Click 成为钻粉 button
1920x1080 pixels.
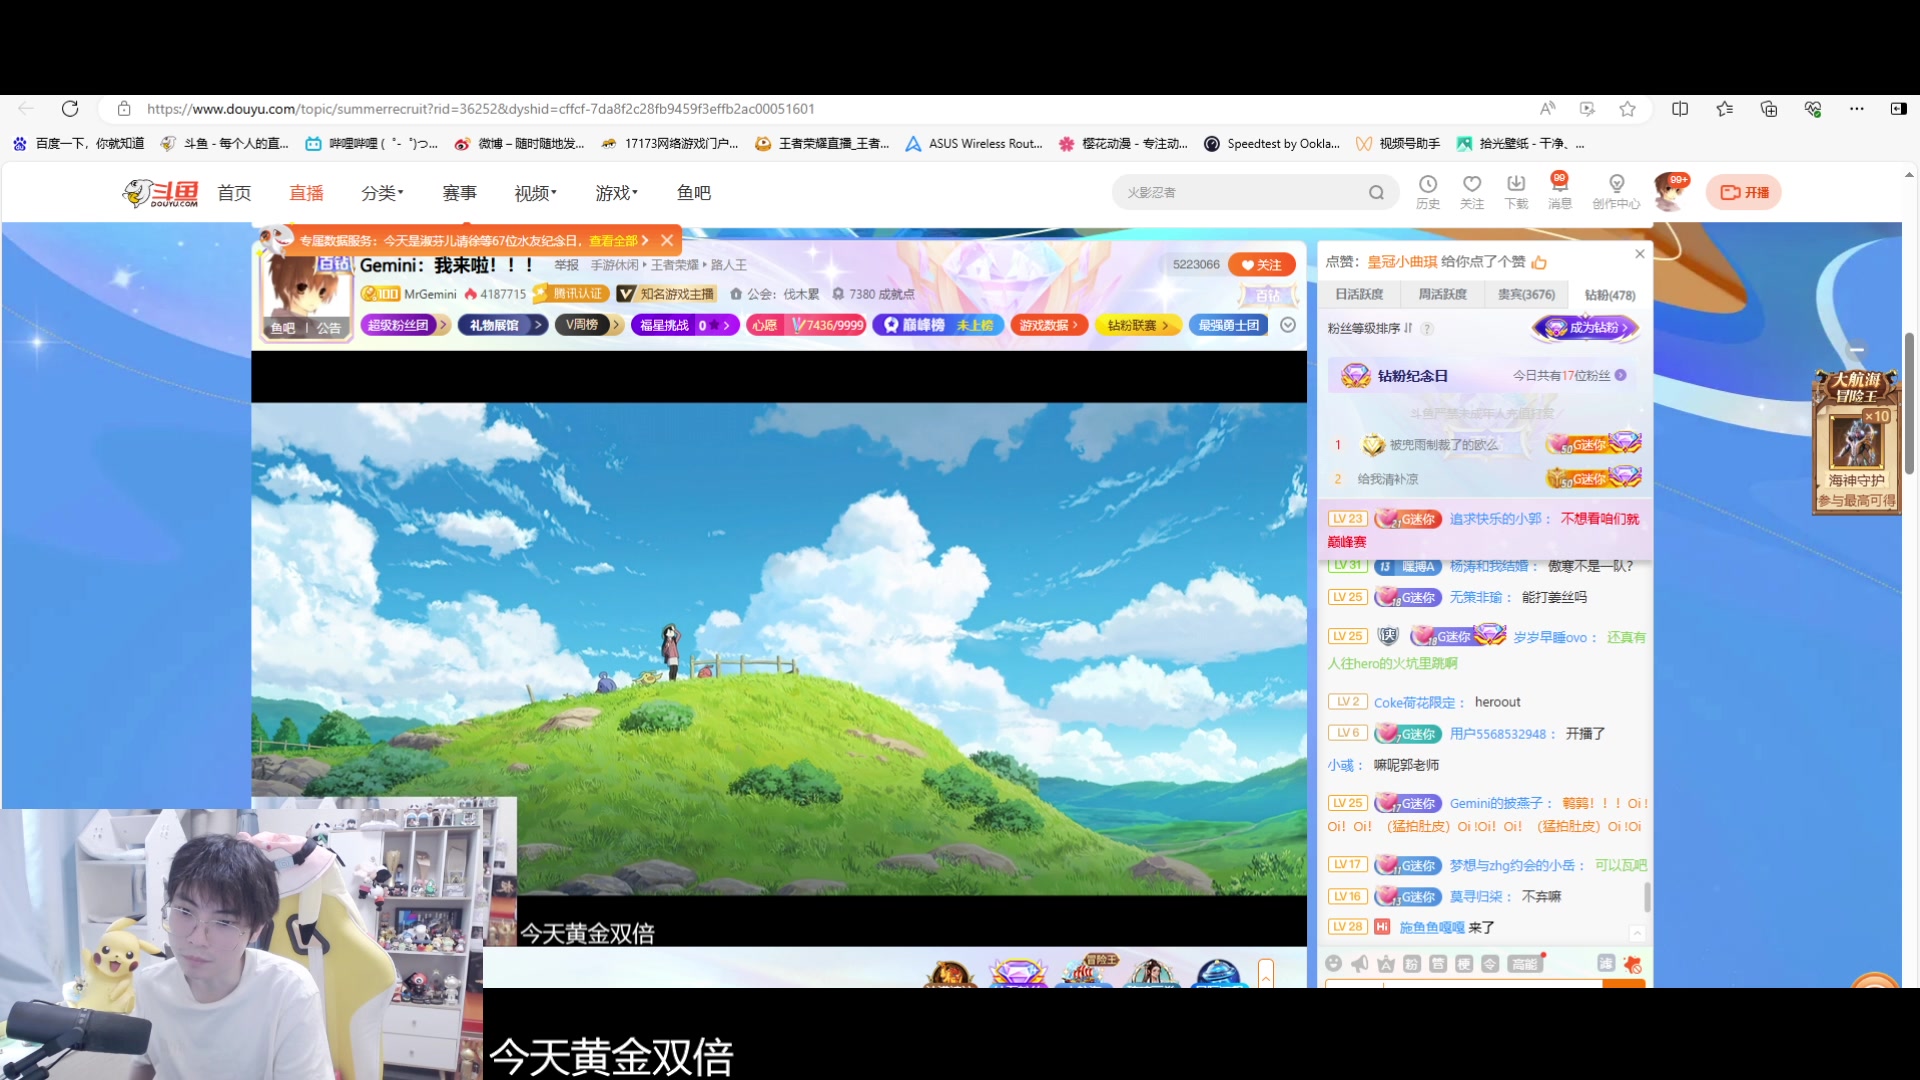tap(1586, 327)
